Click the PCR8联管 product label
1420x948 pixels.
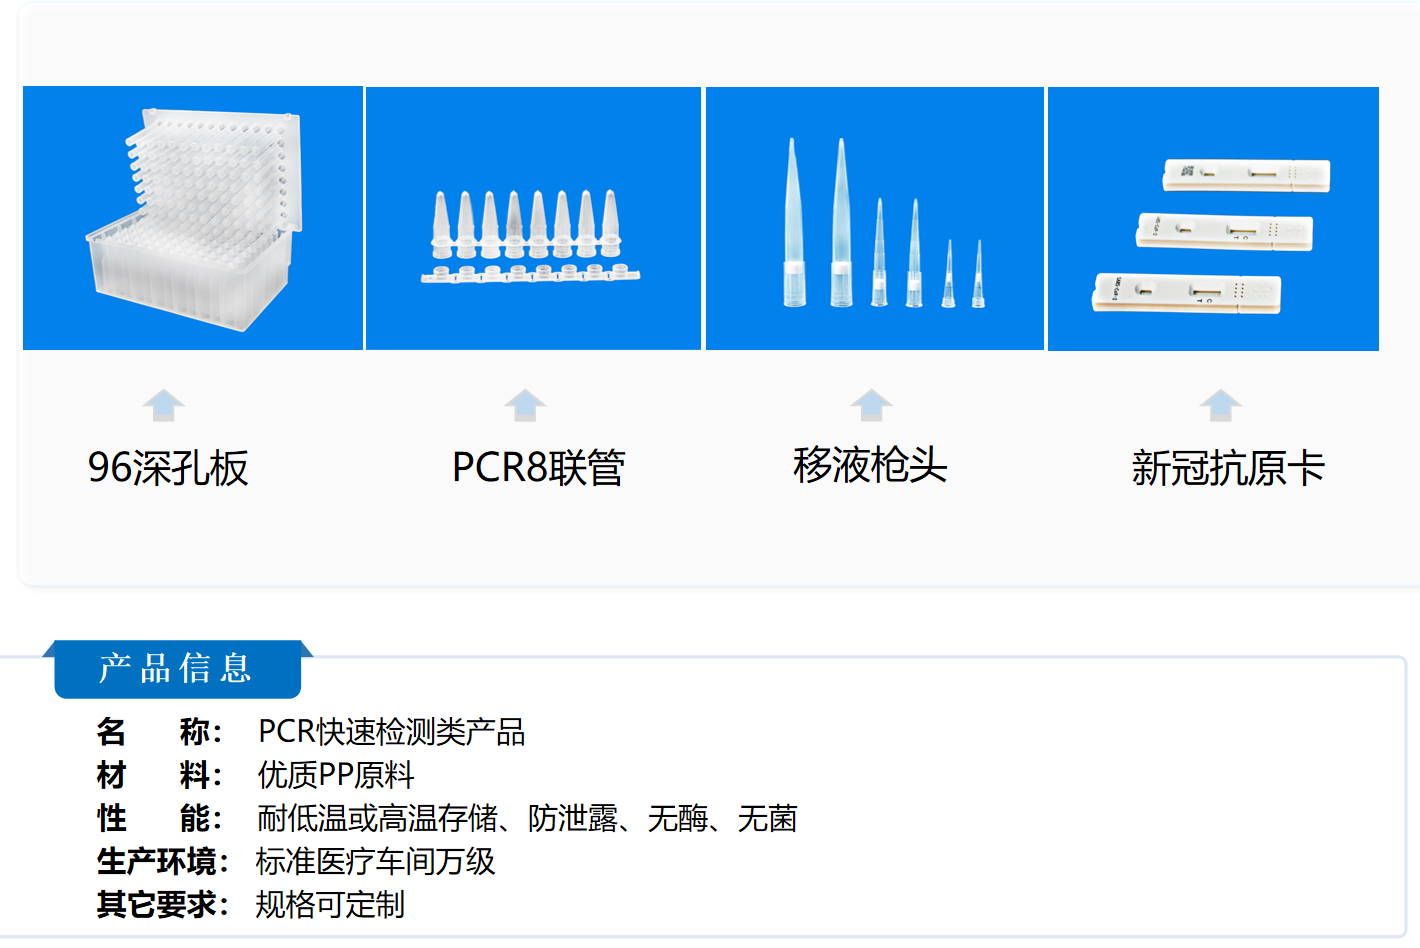pyautogui.click(x=538, y=468)
